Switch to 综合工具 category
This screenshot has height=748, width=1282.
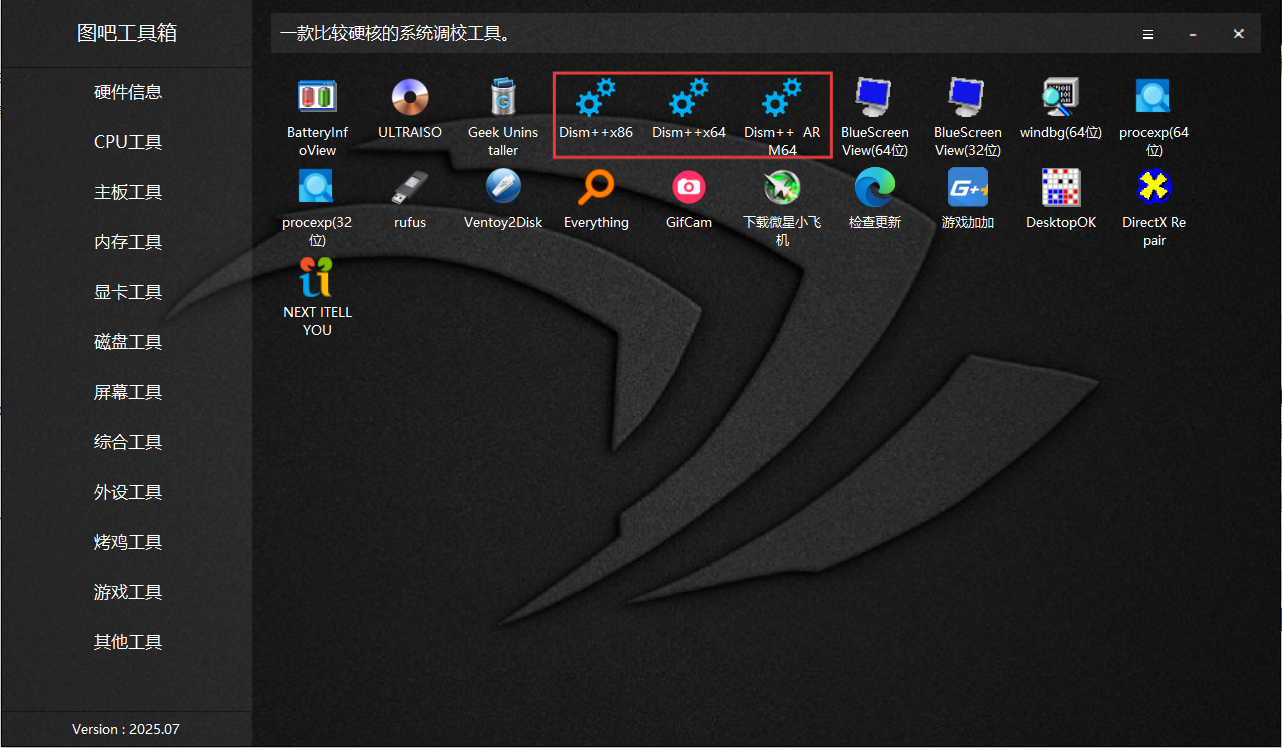[127, 442]
